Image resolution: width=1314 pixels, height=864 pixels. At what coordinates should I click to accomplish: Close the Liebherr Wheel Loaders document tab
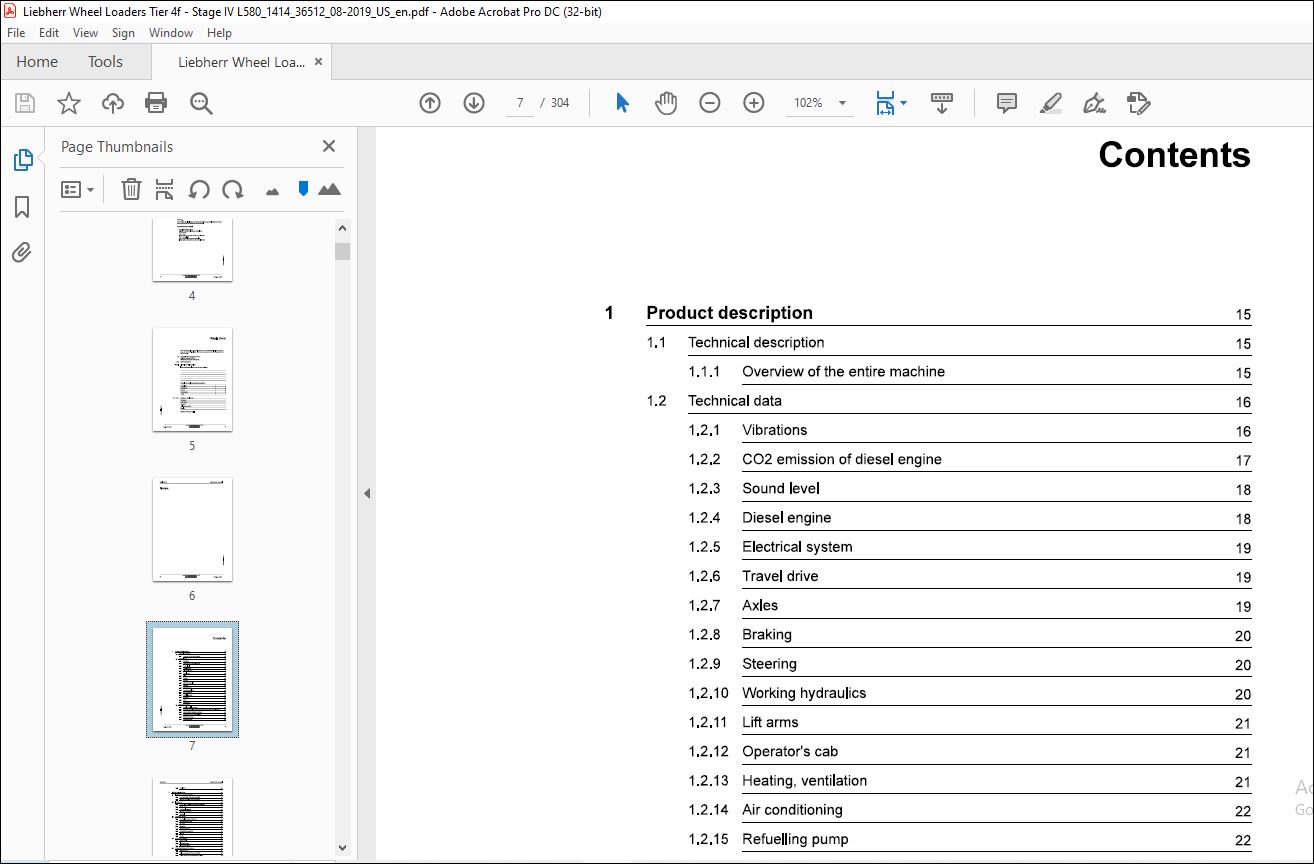318,61
